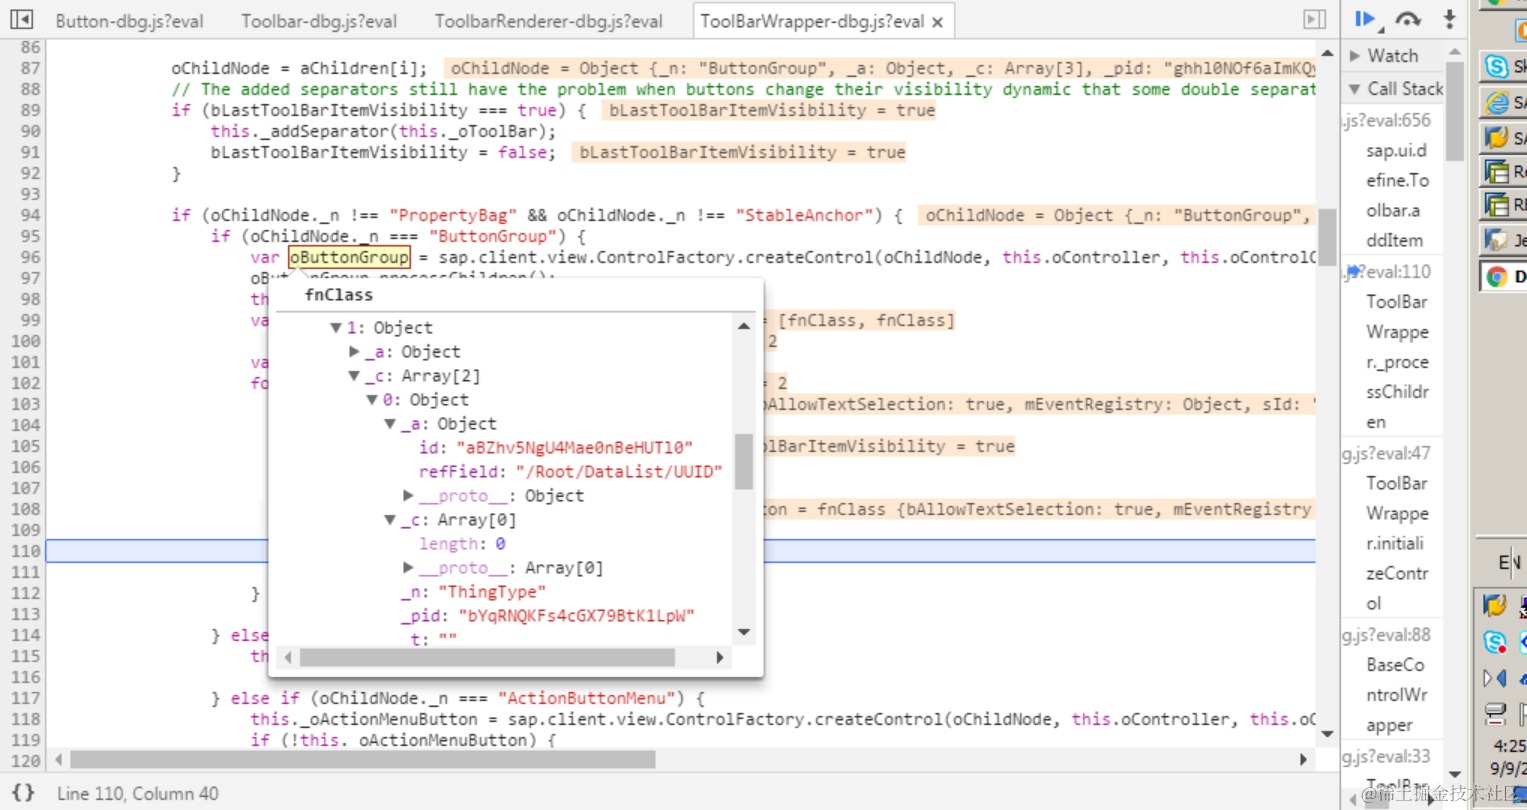
Task: Click the code editor's scroll-up arrow
Action: [1327, 53]
